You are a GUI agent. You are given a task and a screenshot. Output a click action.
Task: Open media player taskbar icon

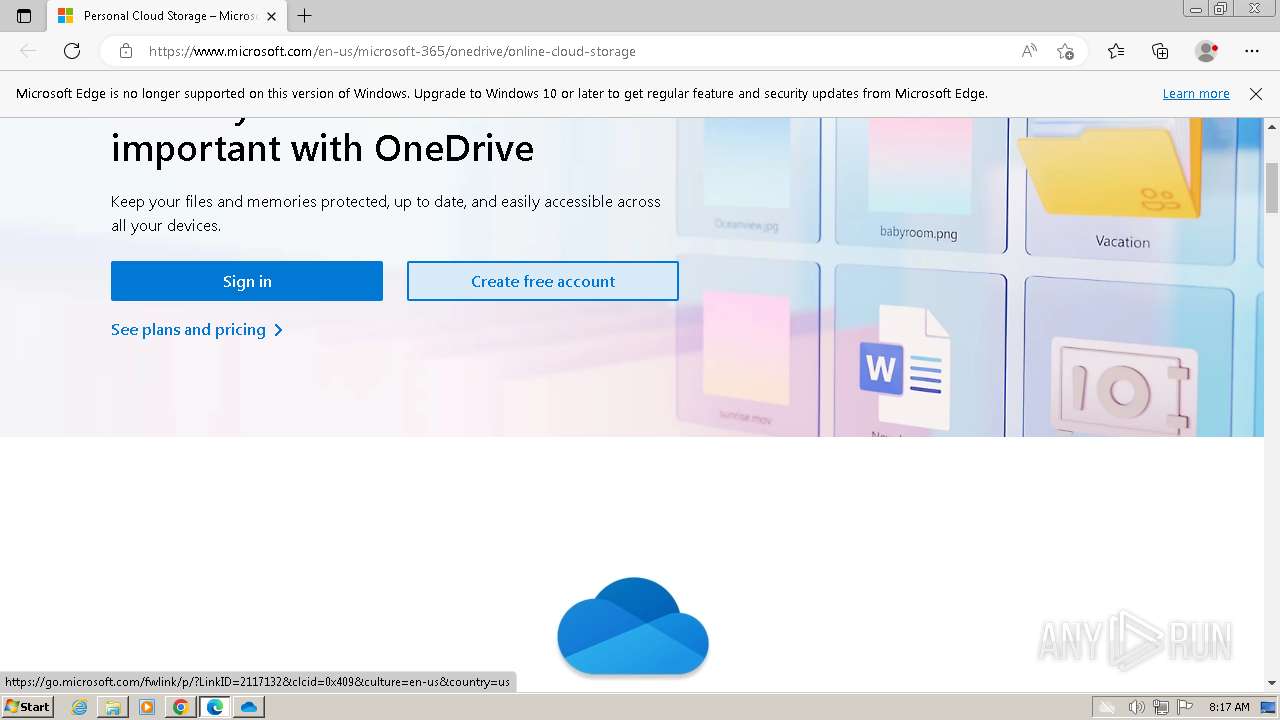coord(147,707)
